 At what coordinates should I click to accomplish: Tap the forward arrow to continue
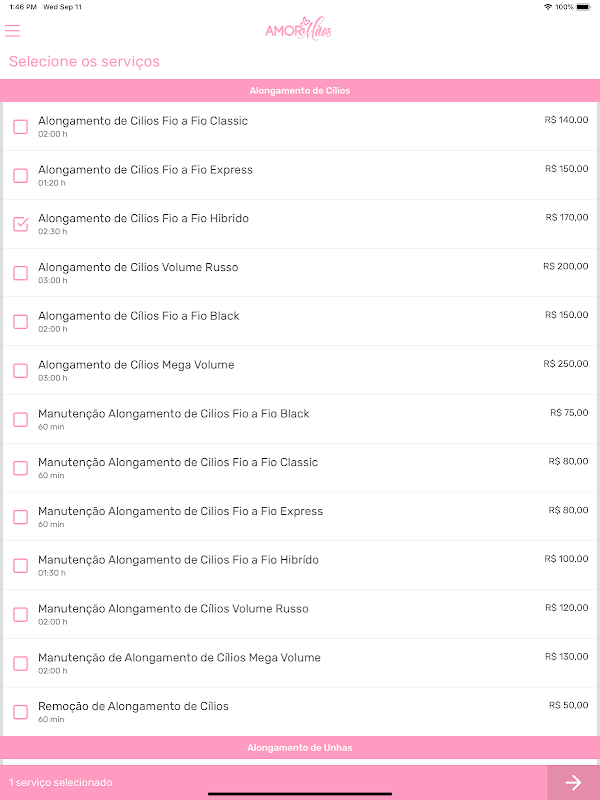tap(573, 782)
